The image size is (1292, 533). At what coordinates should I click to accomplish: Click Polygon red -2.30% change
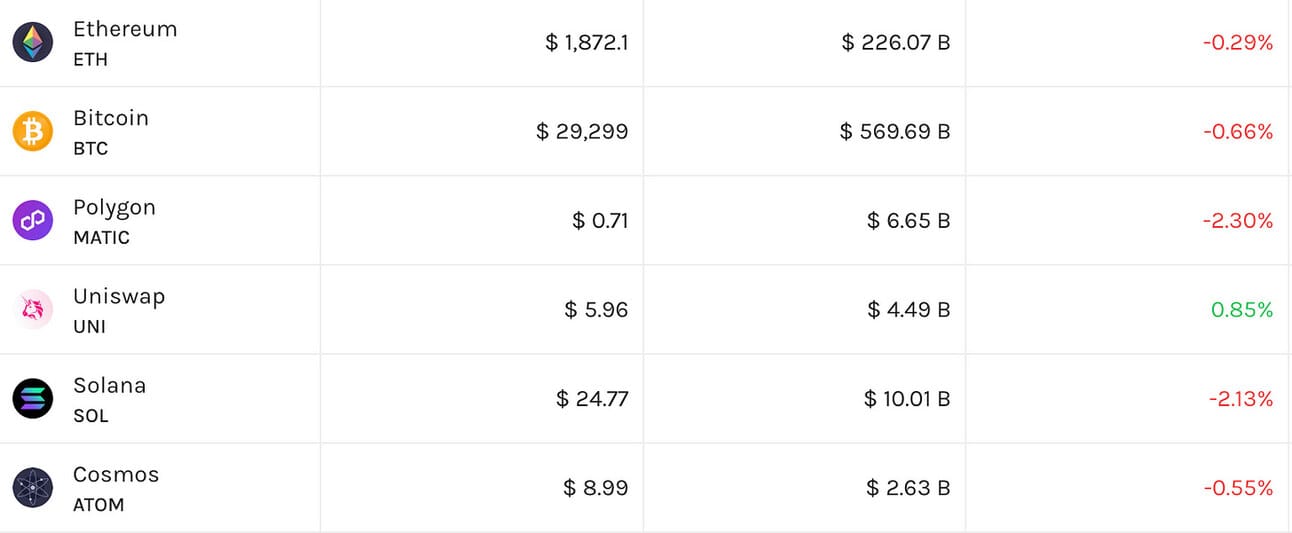click(1238, 221)
